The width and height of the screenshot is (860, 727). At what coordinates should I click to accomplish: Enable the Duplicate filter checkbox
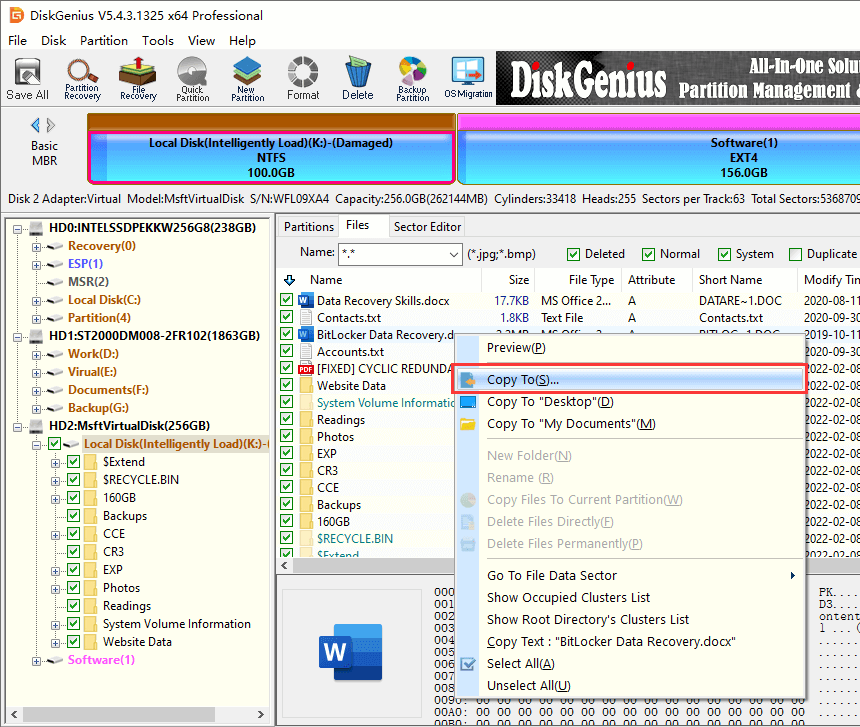pyautogui.click(x=796, y=254)
